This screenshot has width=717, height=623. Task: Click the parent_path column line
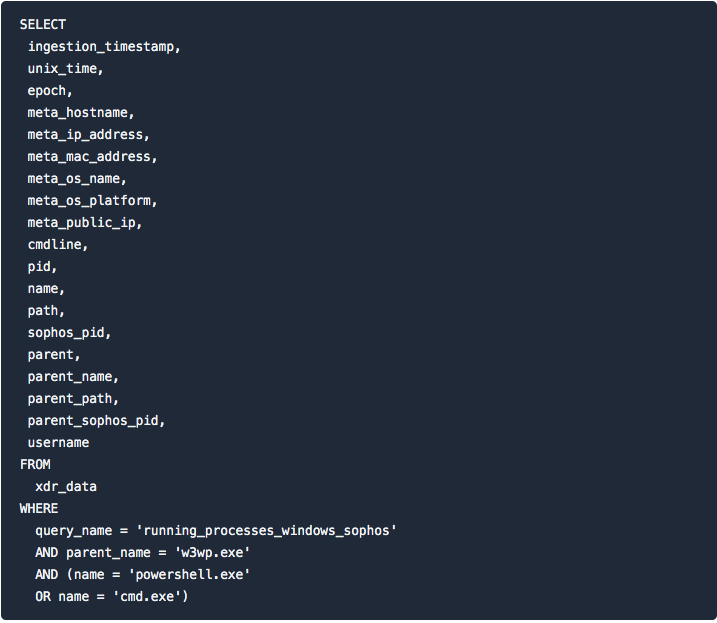73,399
